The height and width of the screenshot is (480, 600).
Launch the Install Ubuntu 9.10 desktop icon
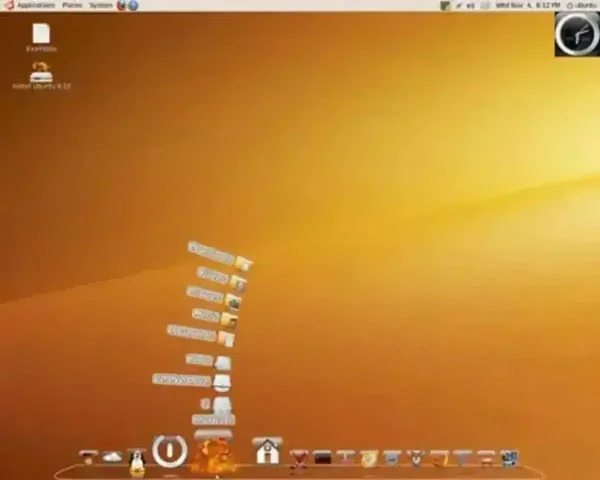41,76
